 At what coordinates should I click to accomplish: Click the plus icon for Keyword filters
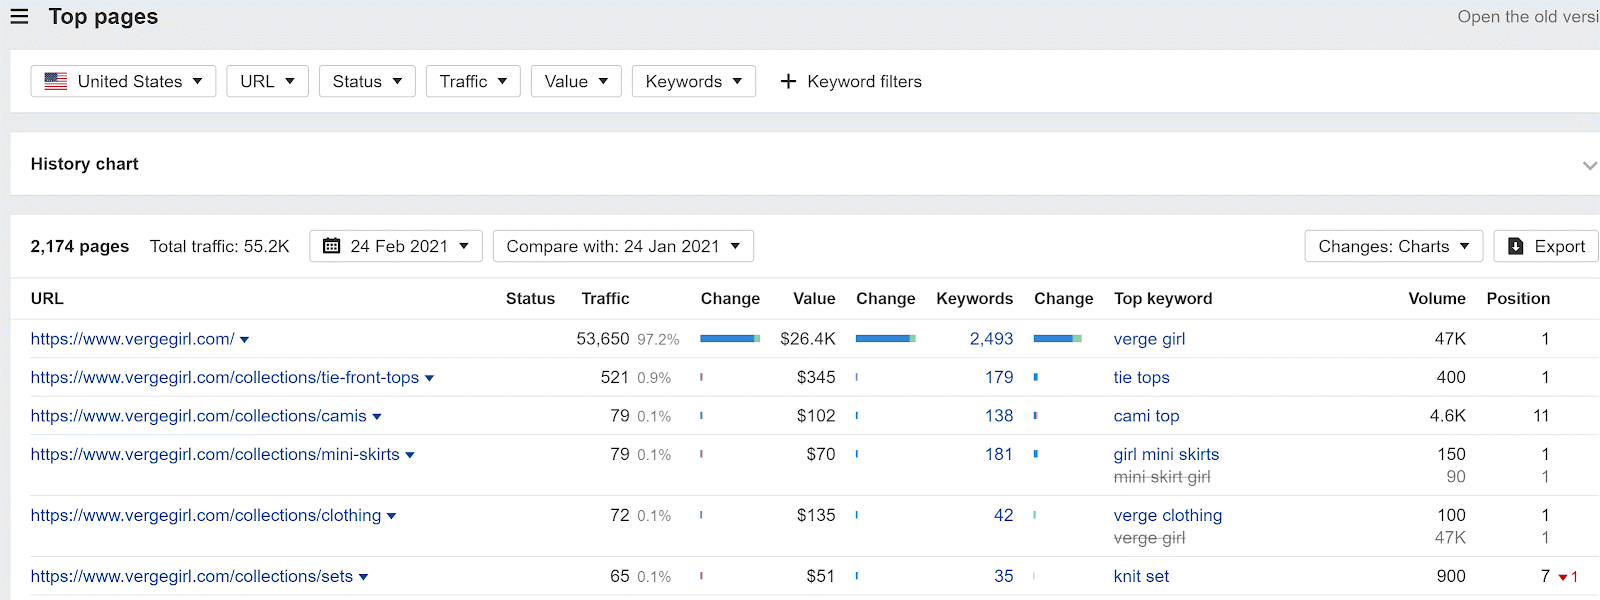788,81
